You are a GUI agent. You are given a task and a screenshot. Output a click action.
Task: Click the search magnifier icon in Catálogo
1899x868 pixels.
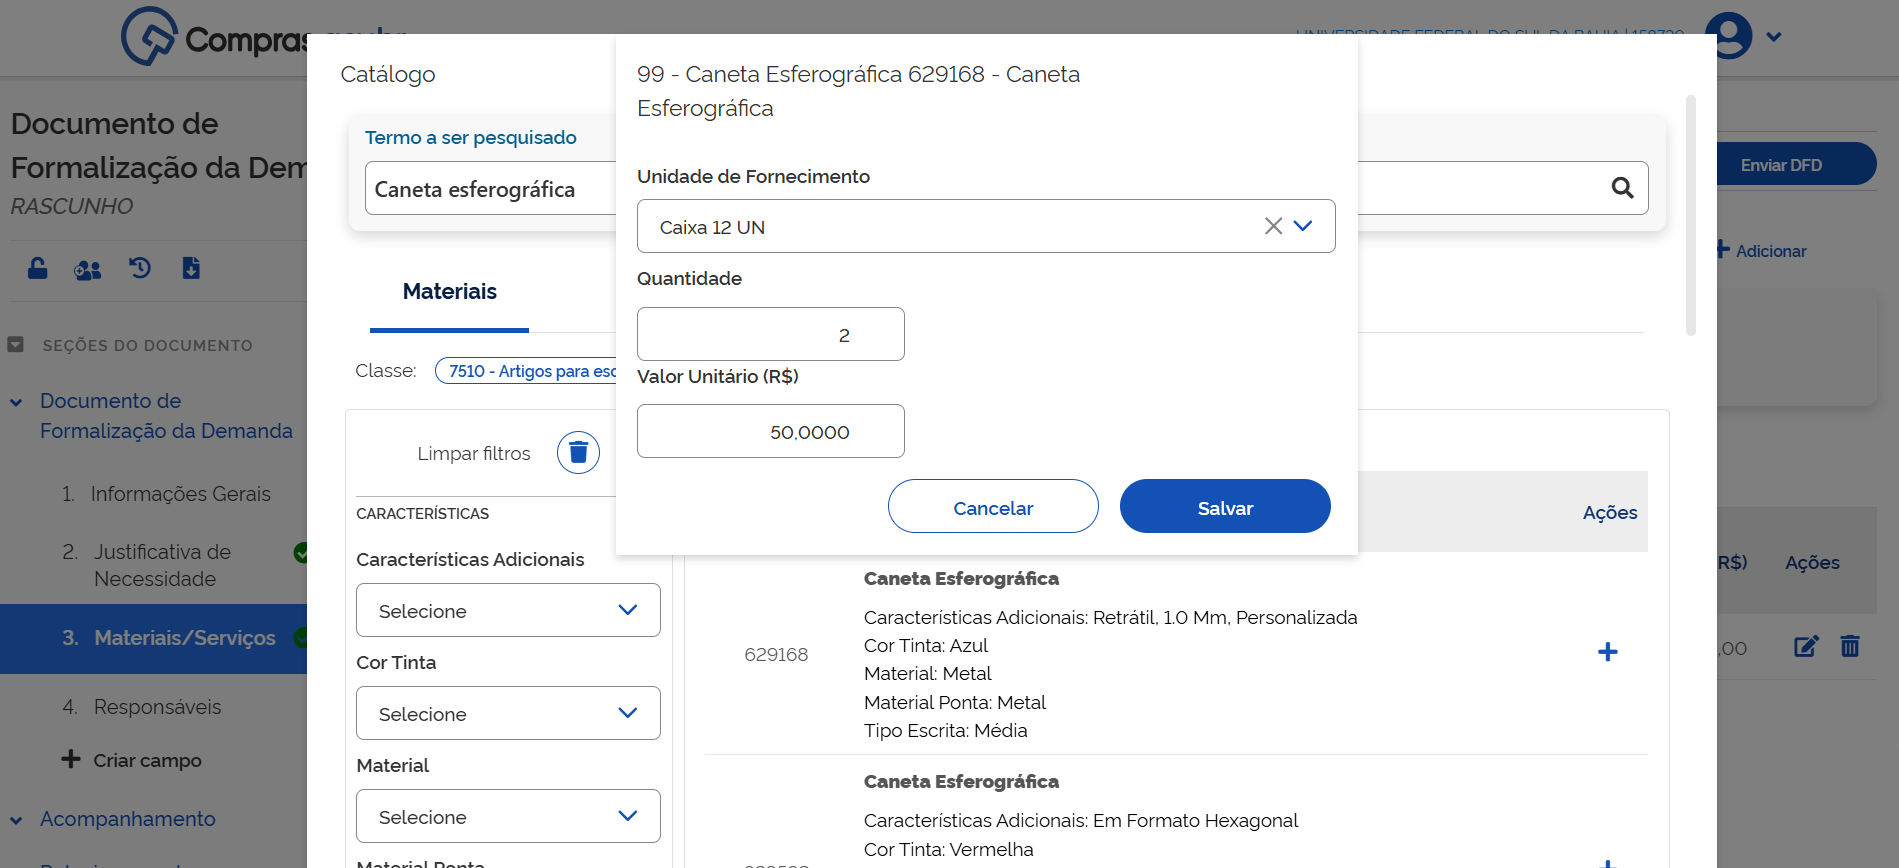click(1622, 188)
